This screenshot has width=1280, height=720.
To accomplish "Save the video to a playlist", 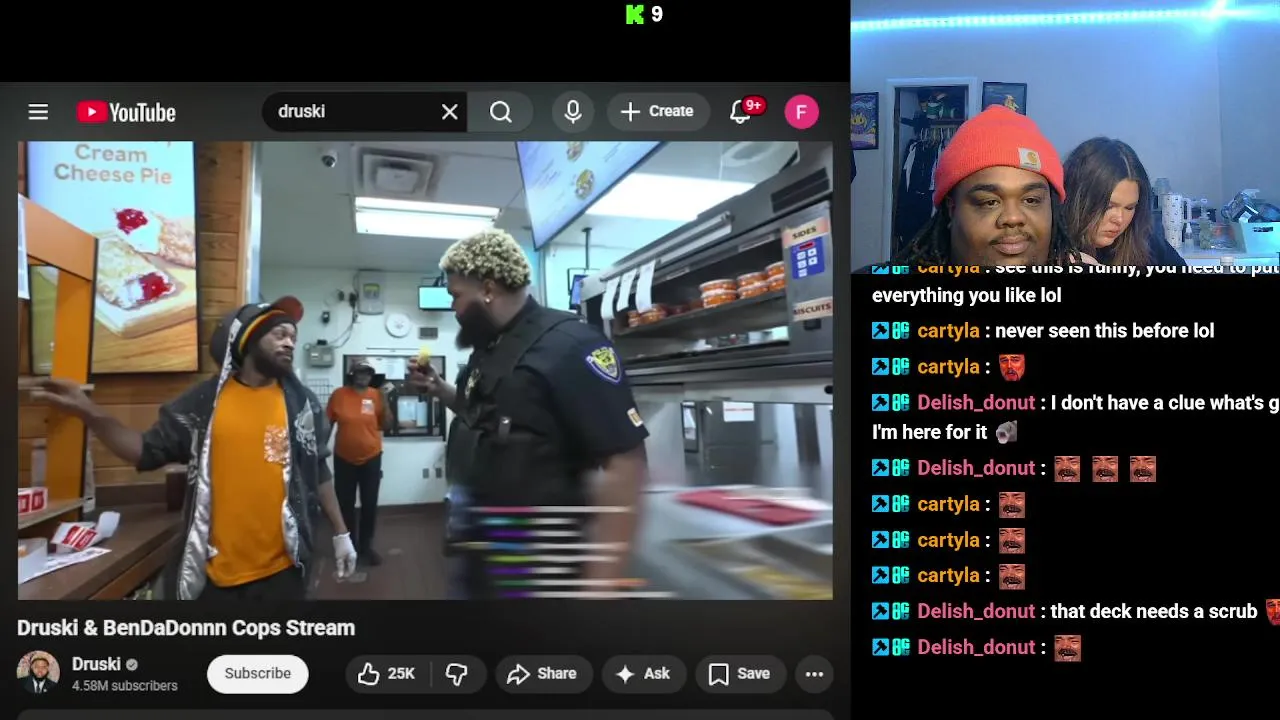I will click(x=739, y=674).
